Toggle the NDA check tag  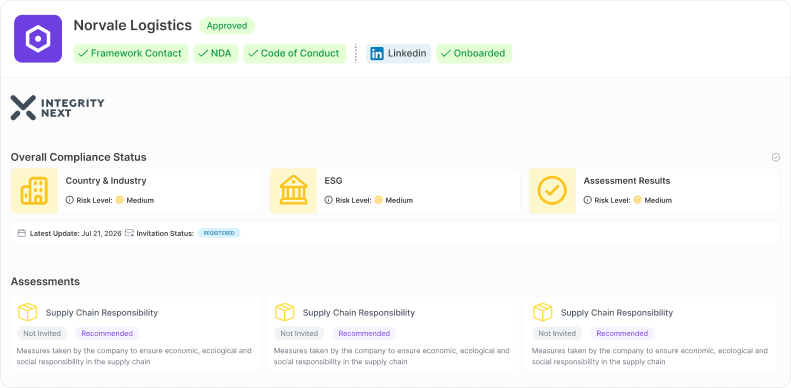coord(216,53)
